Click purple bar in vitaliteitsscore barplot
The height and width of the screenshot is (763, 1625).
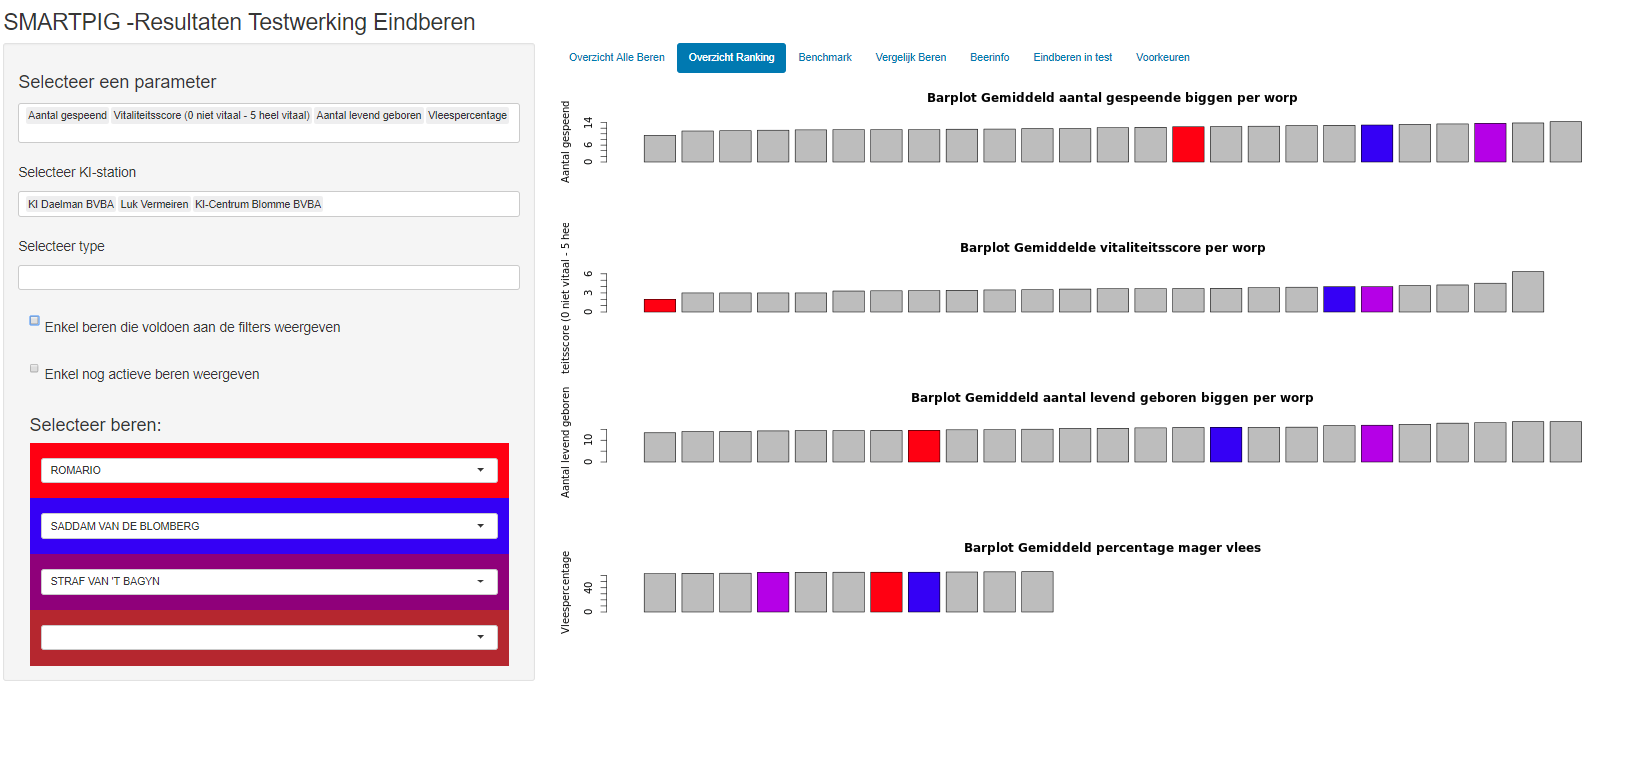tap(1376, 299)
